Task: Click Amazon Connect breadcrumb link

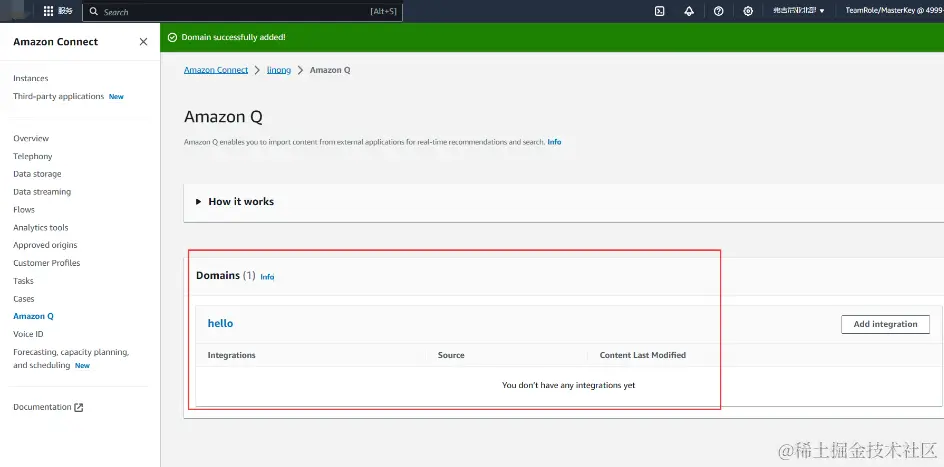Action: [216, 70]
